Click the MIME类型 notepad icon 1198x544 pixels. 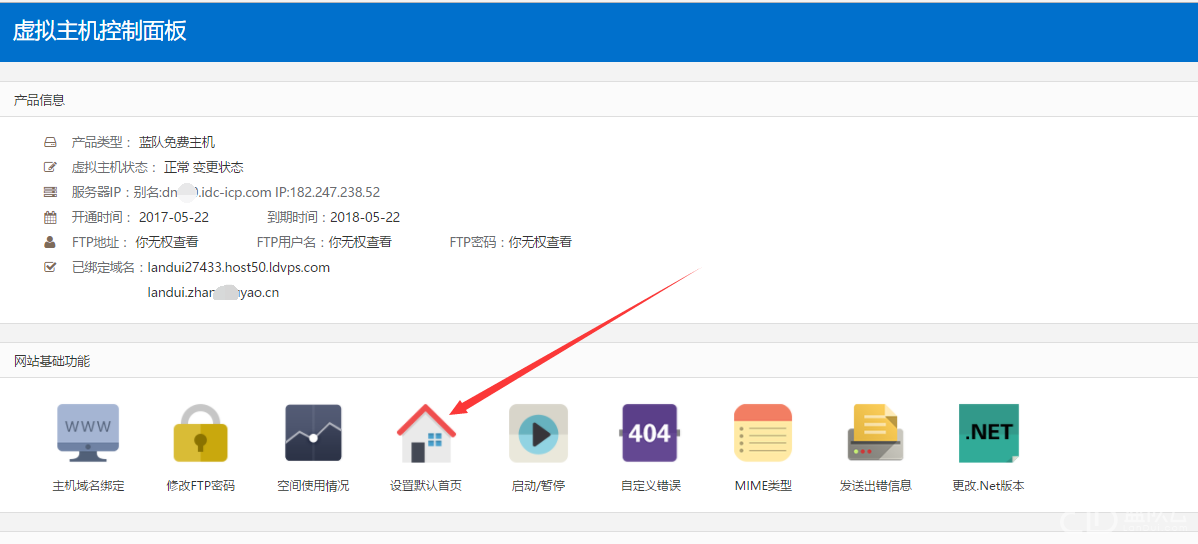click(763, 433)
